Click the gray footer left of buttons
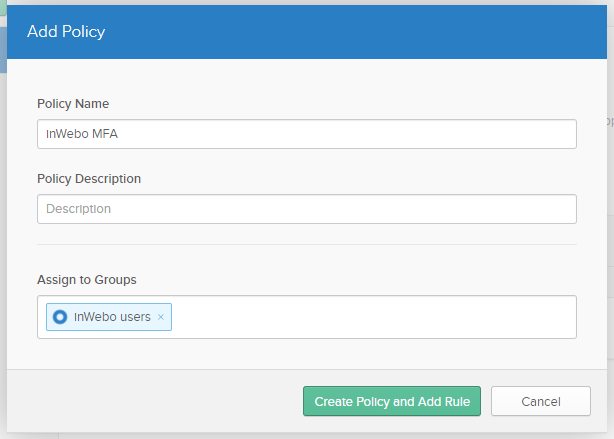614x439 pixels. pos(150,401)
